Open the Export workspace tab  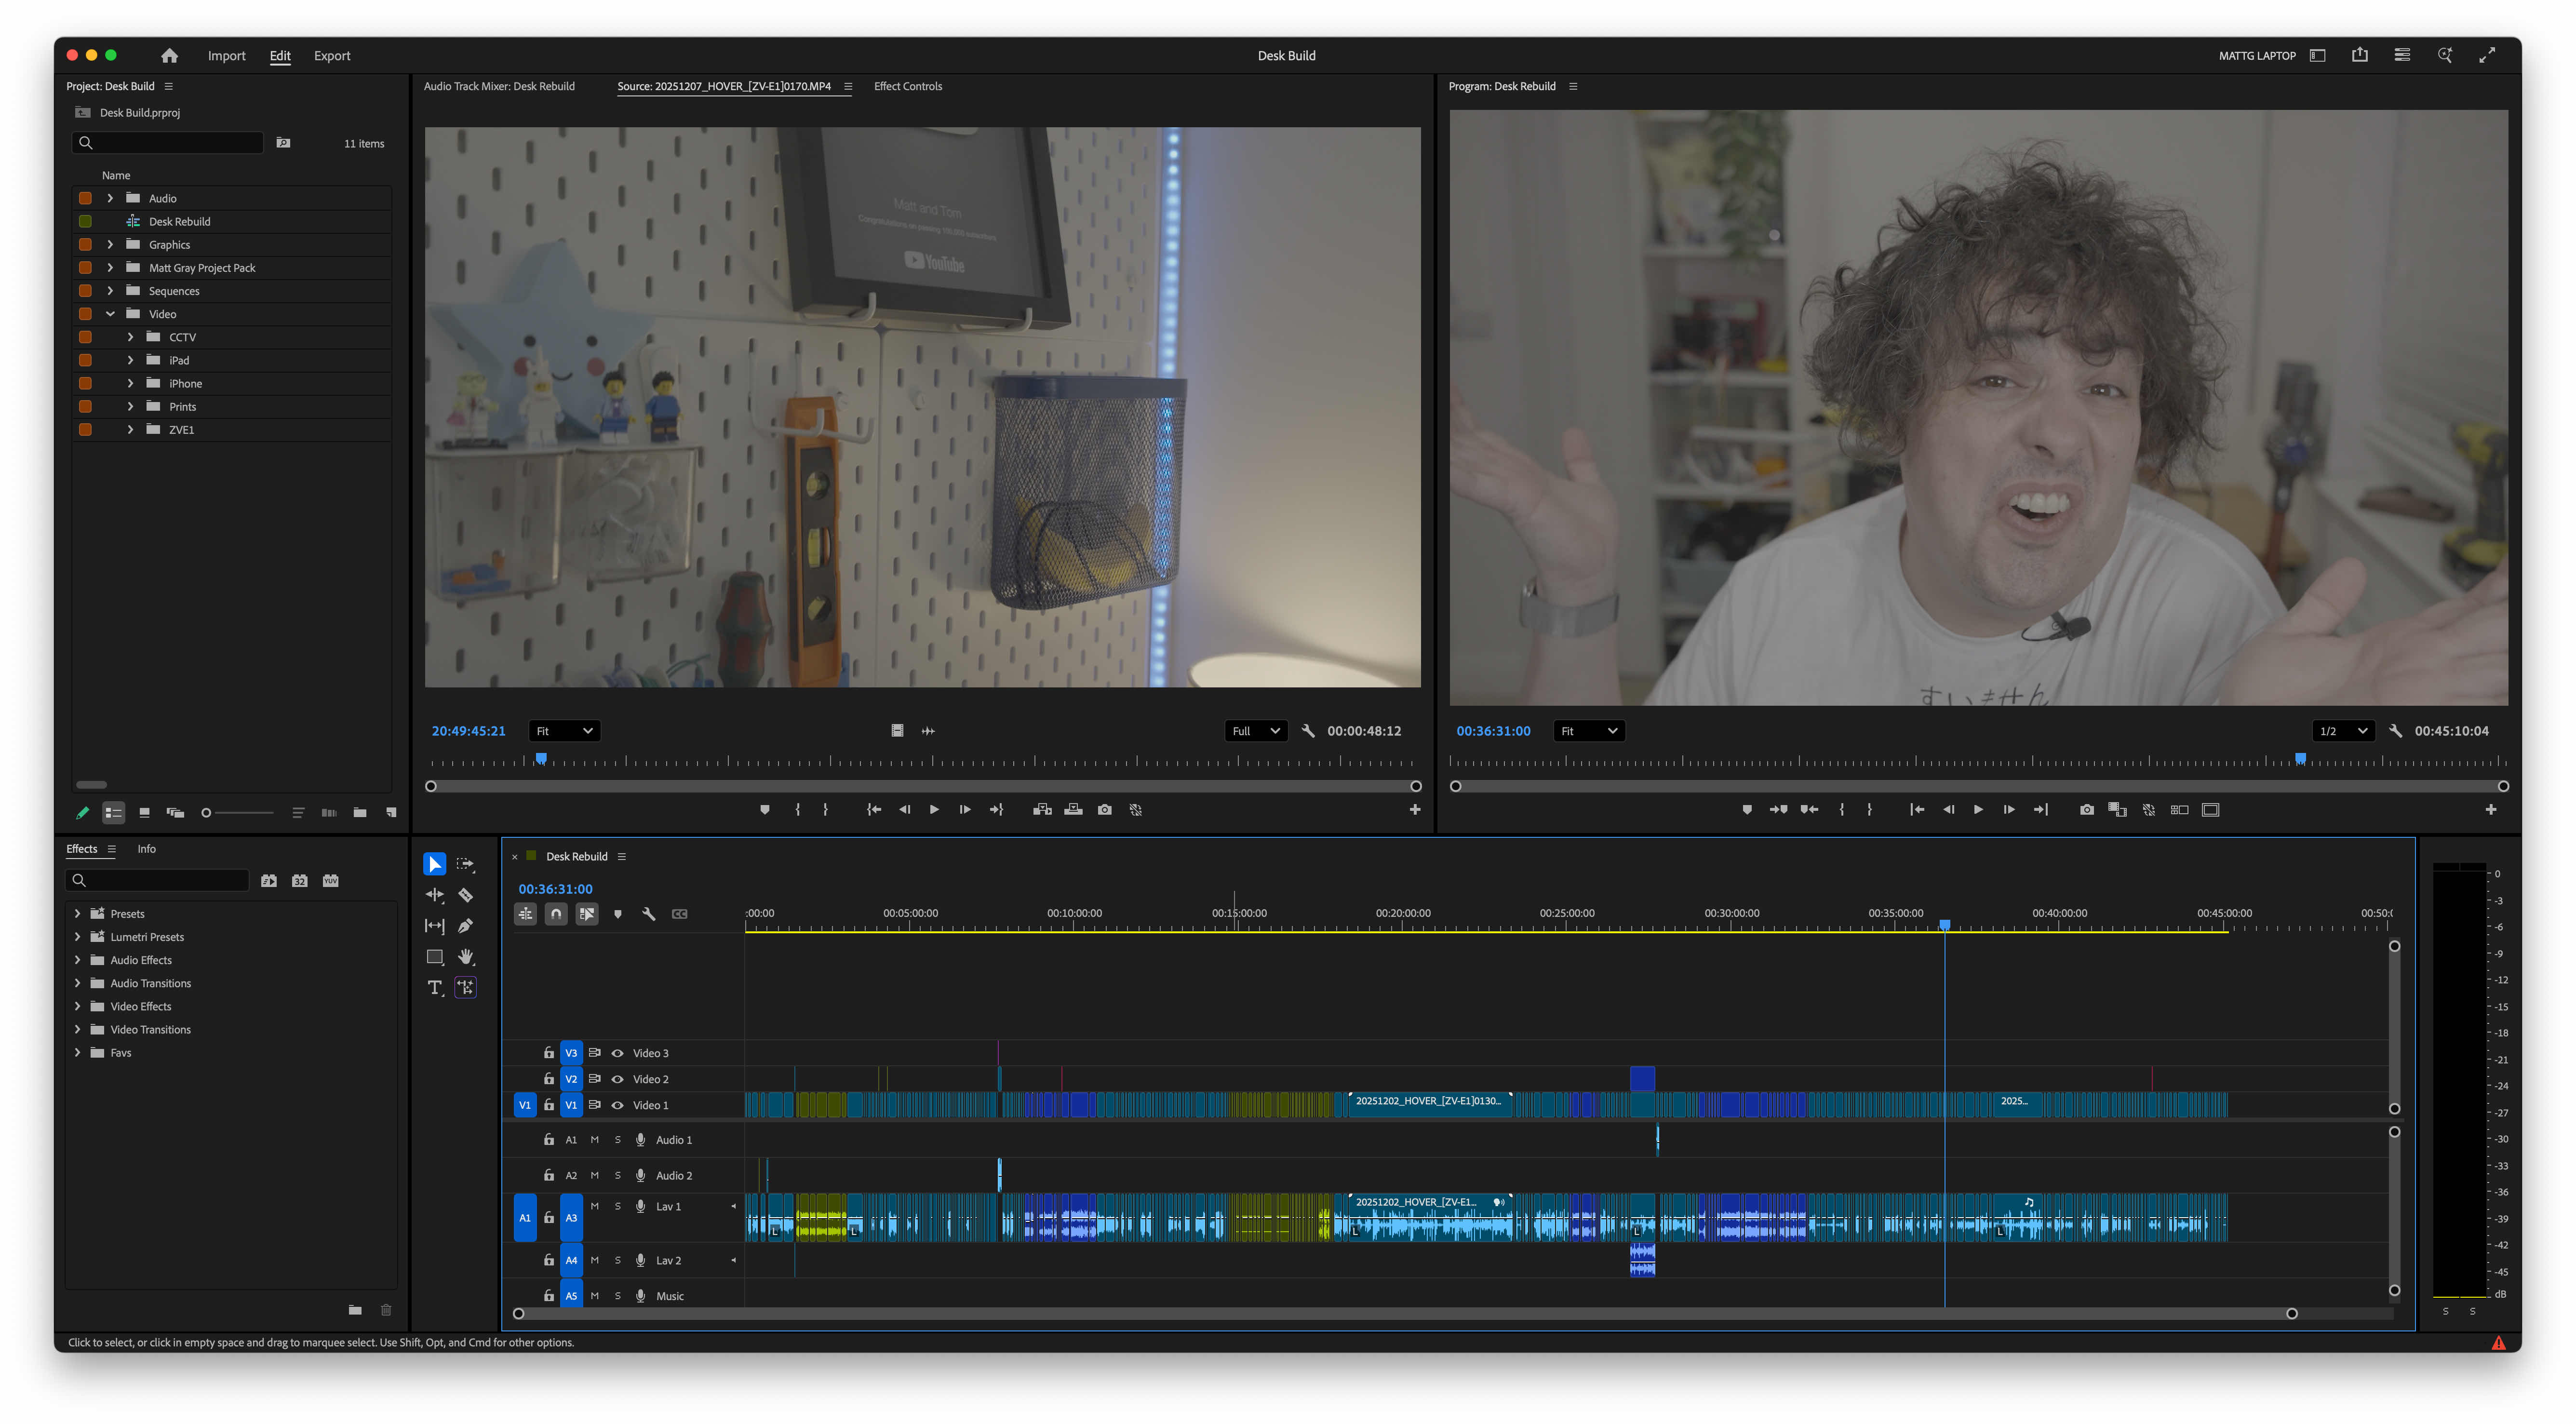[x=331, y=56]
